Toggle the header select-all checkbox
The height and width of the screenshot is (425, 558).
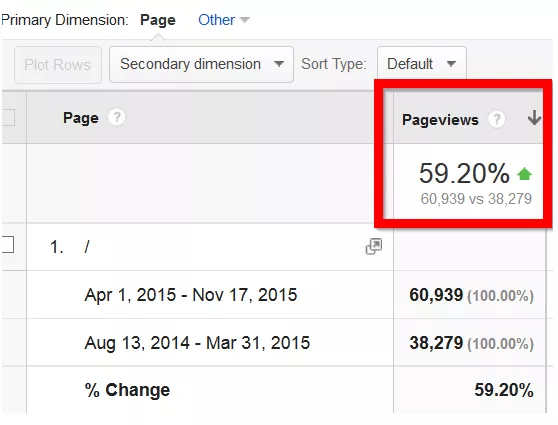[x=8, y=117]
